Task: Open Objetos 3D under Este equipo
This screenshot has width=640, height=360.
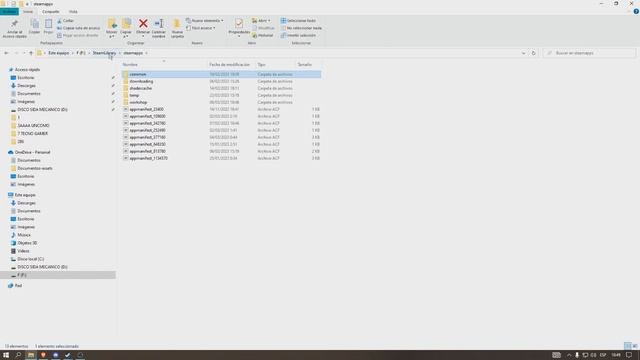Action: tap(27, 243)
